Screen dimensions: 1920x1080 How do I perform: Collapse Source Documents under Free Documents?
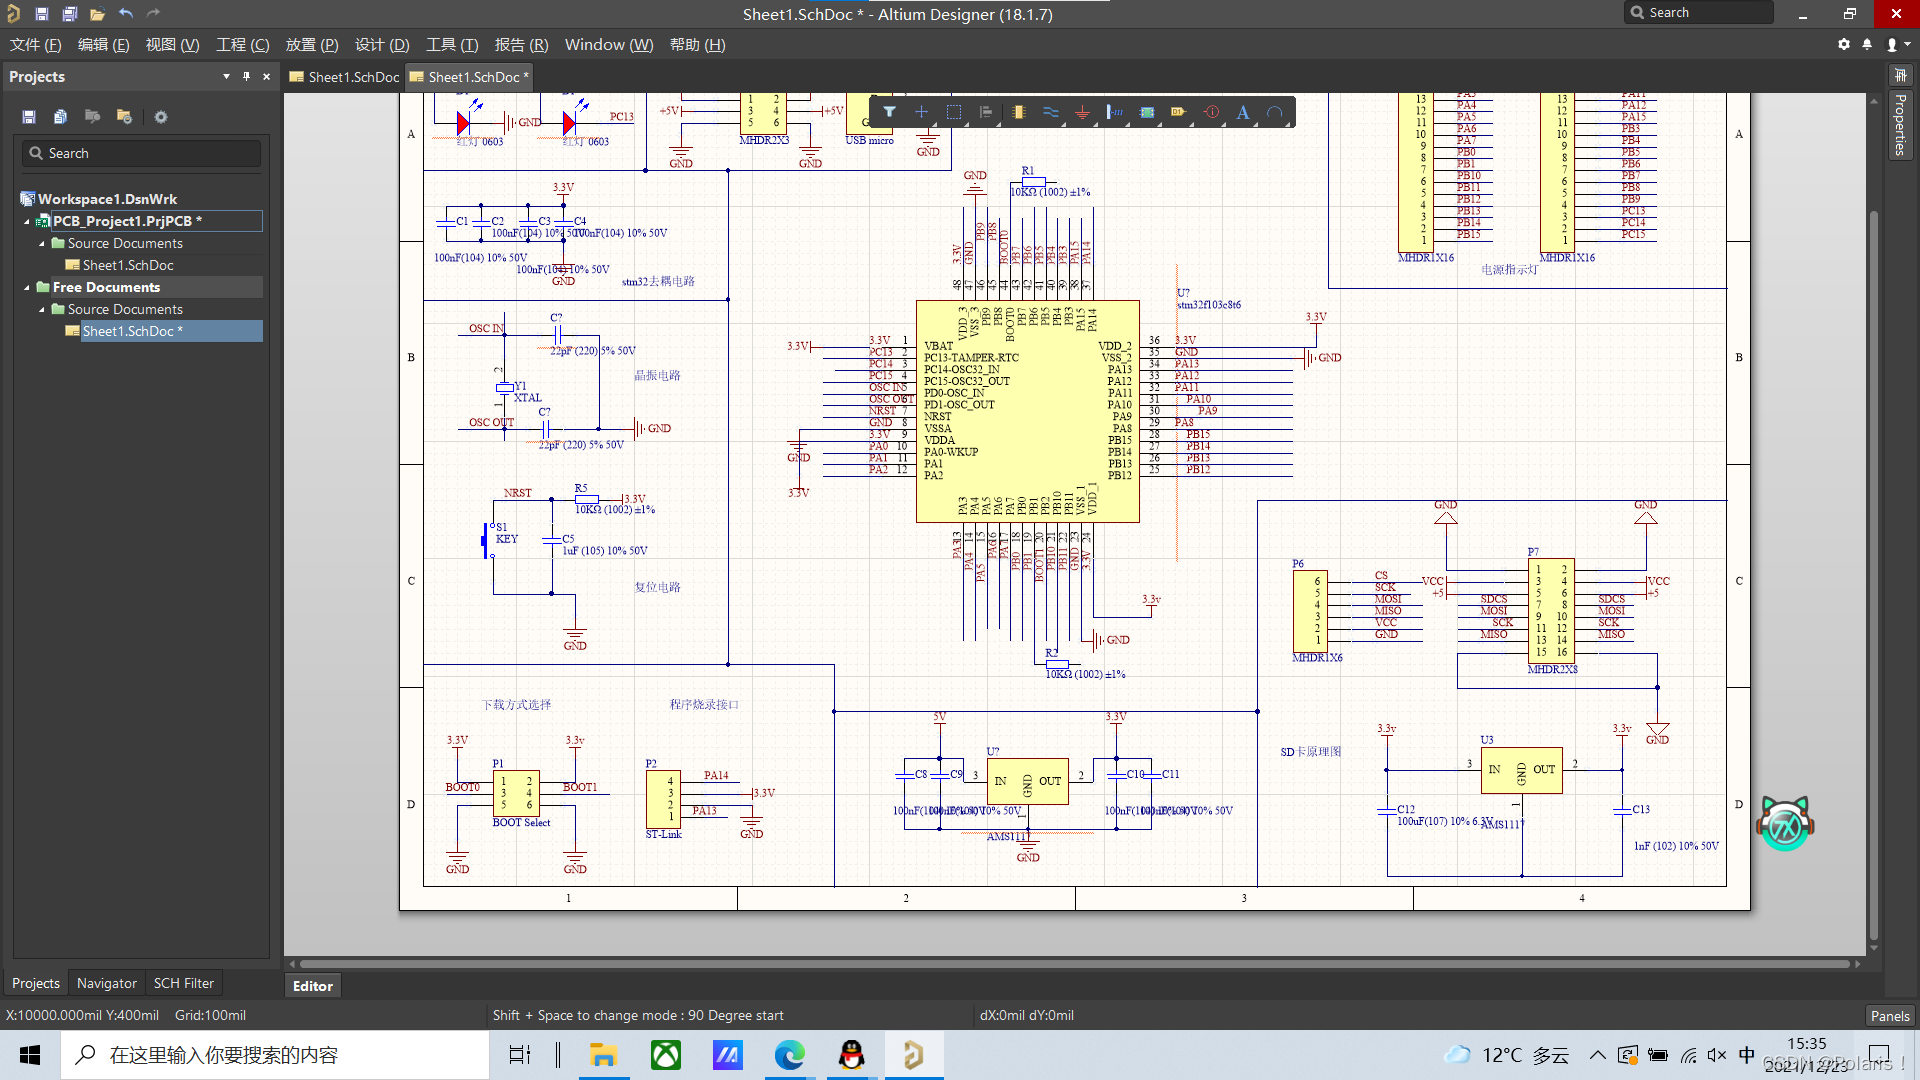click(42, 310)
